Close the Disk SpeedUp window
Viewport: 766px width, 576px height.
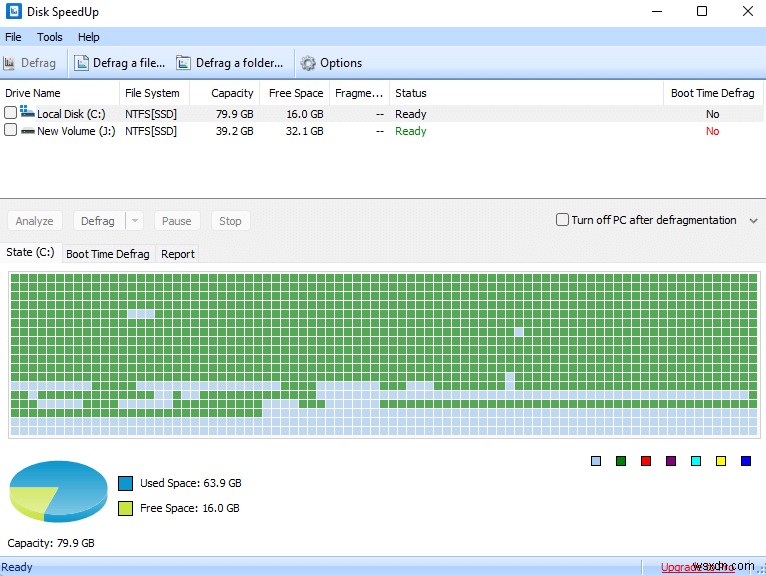(747, 11)
